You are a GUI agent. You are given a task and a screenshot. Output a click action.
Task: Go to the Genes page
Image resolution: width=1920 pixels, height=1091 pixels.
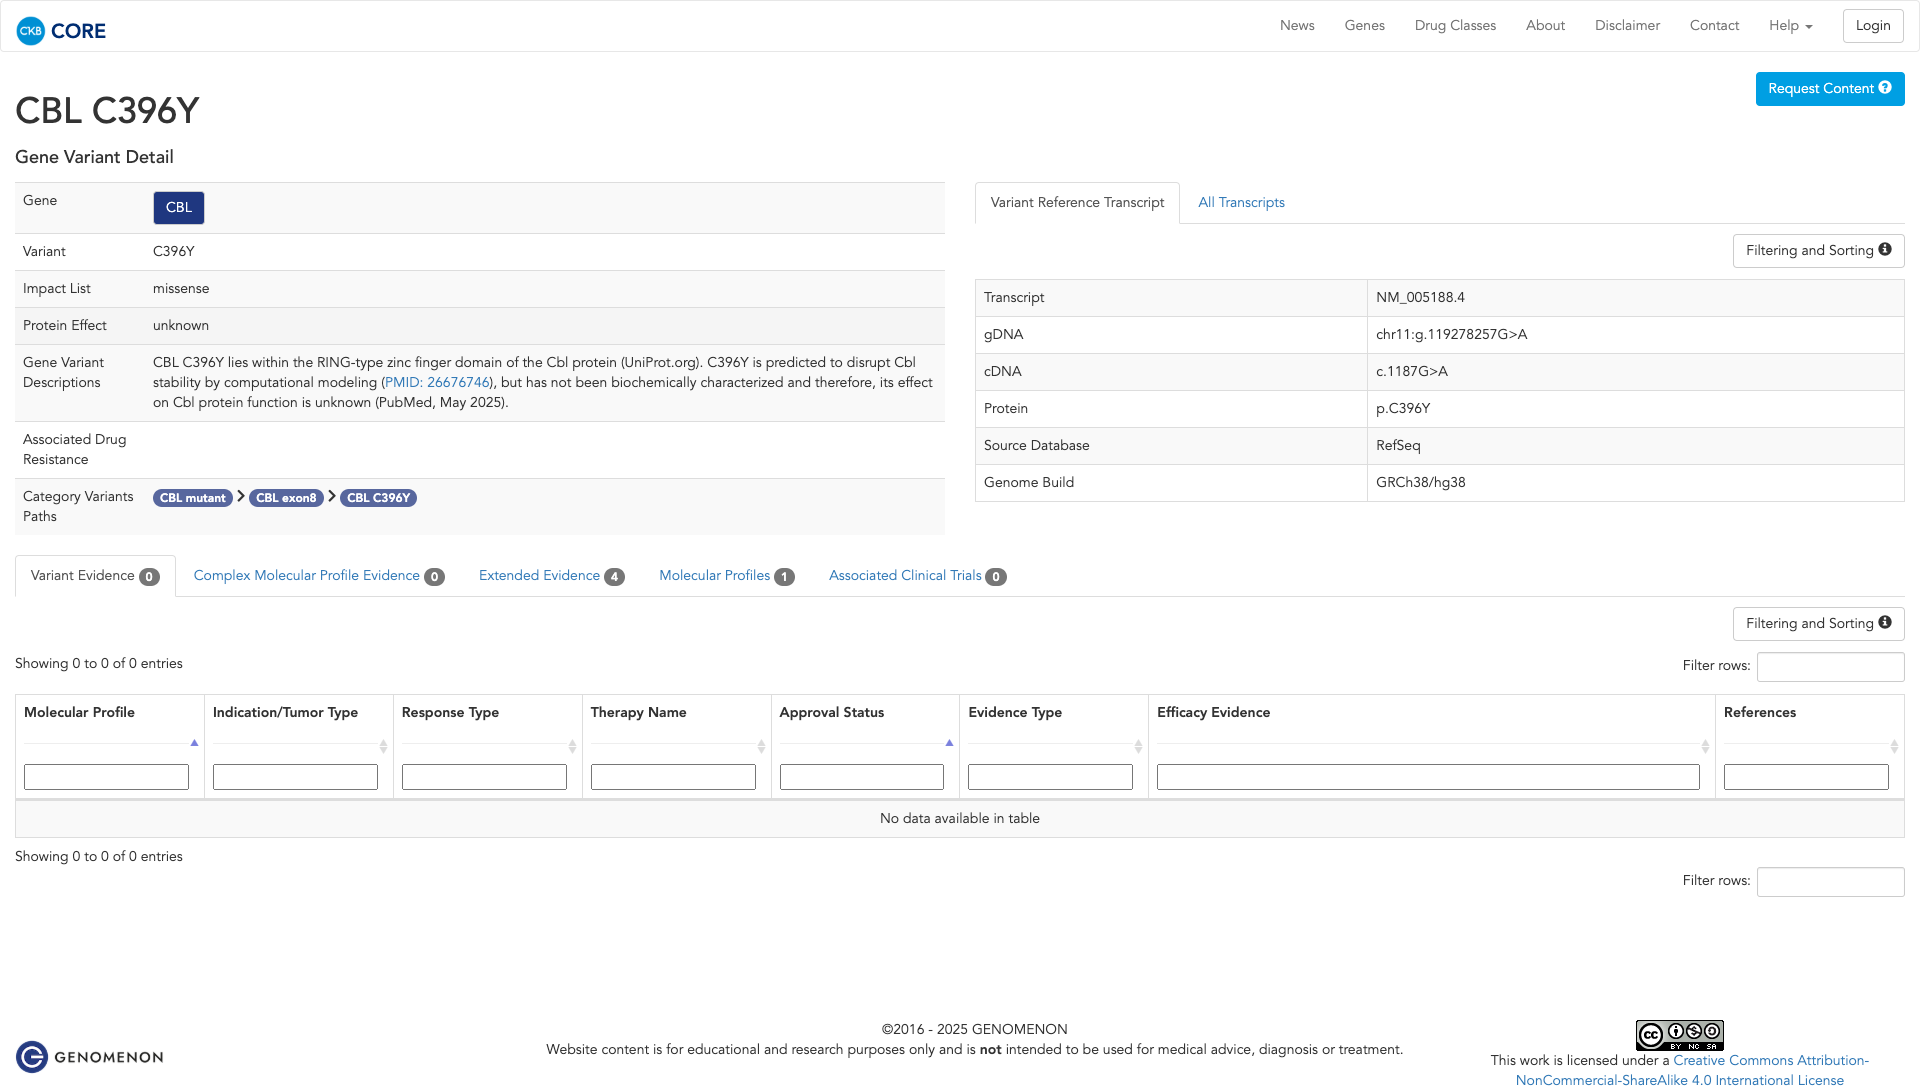click(x=1364, y=26)
